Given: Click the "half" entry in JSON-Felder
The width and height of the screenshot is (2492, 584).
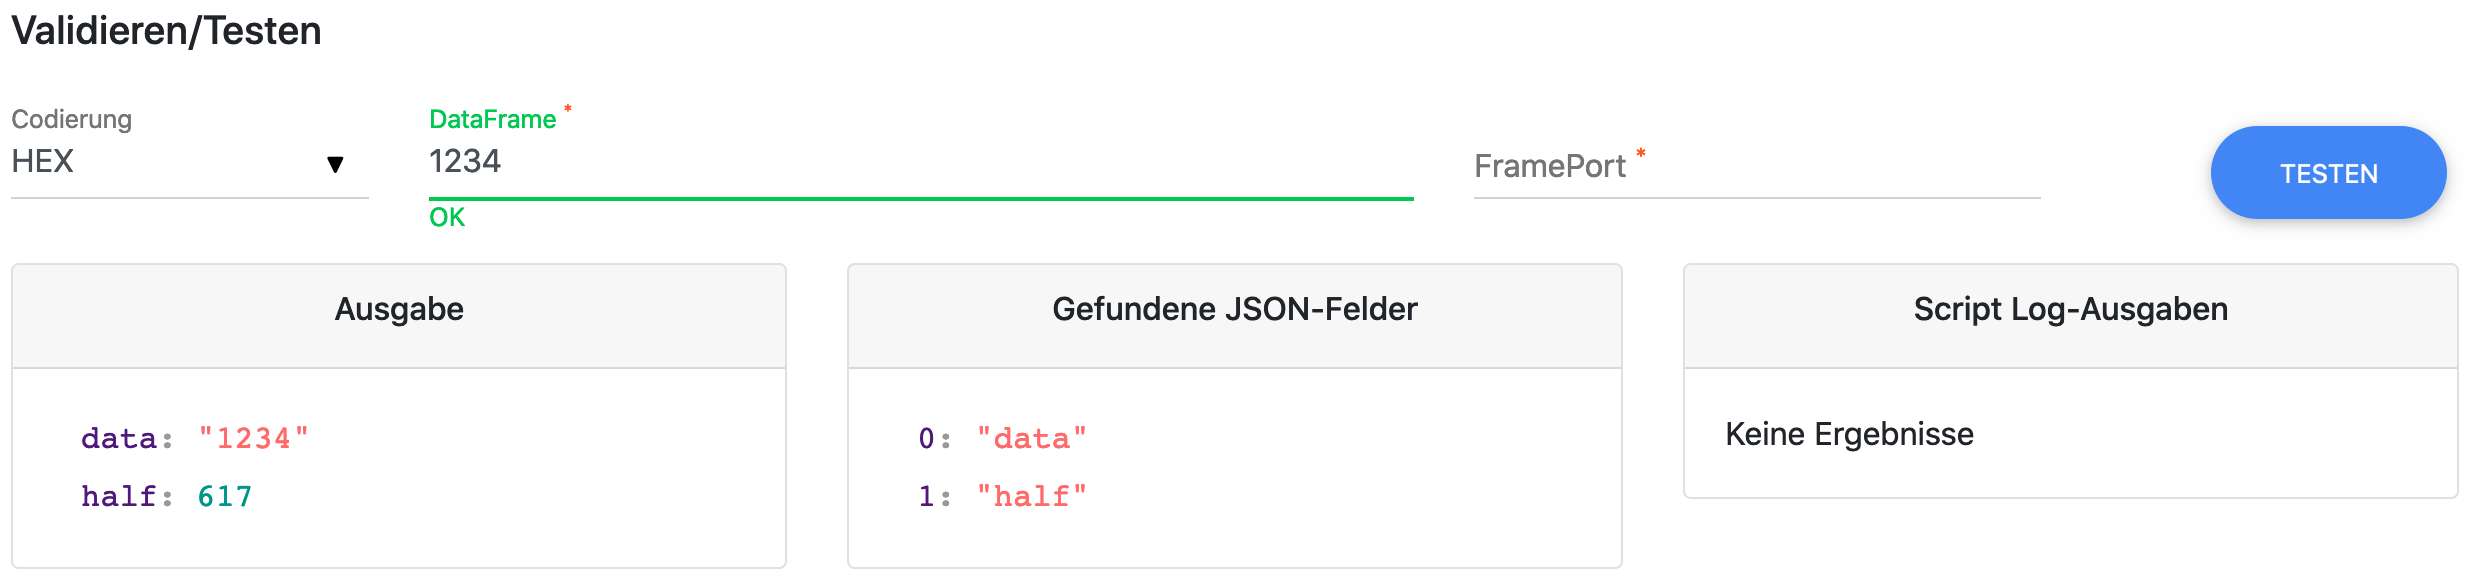Looking at the screenshot, I should pos(1031,497).
